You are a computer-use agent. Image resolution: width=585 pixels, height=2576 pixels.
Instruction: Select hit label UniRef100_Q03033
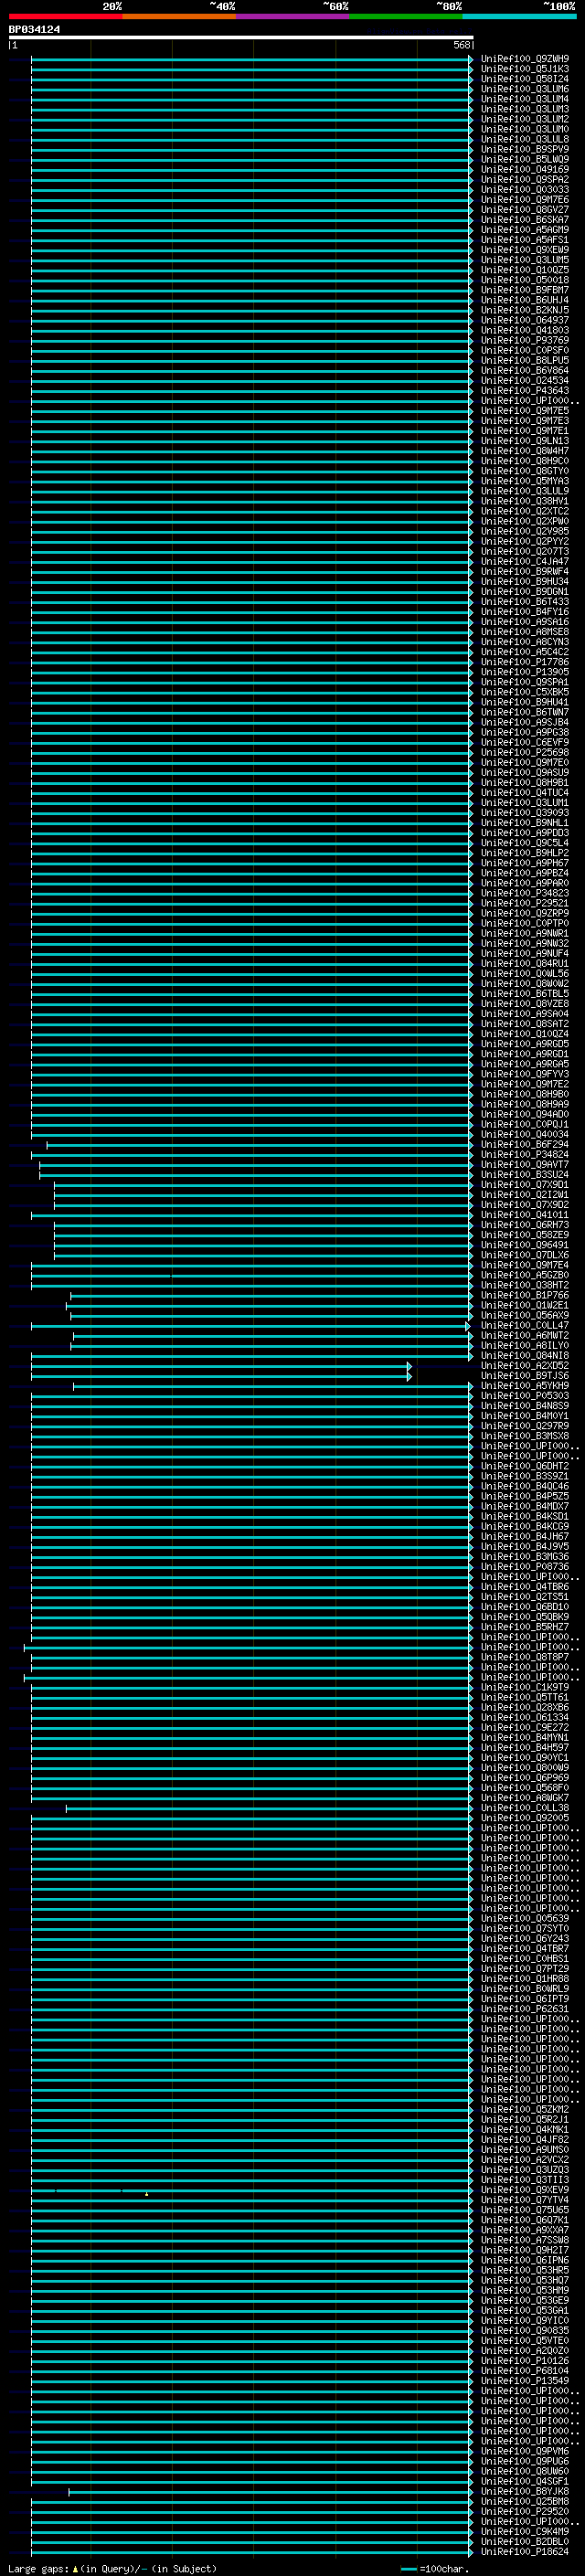point(525,190)
